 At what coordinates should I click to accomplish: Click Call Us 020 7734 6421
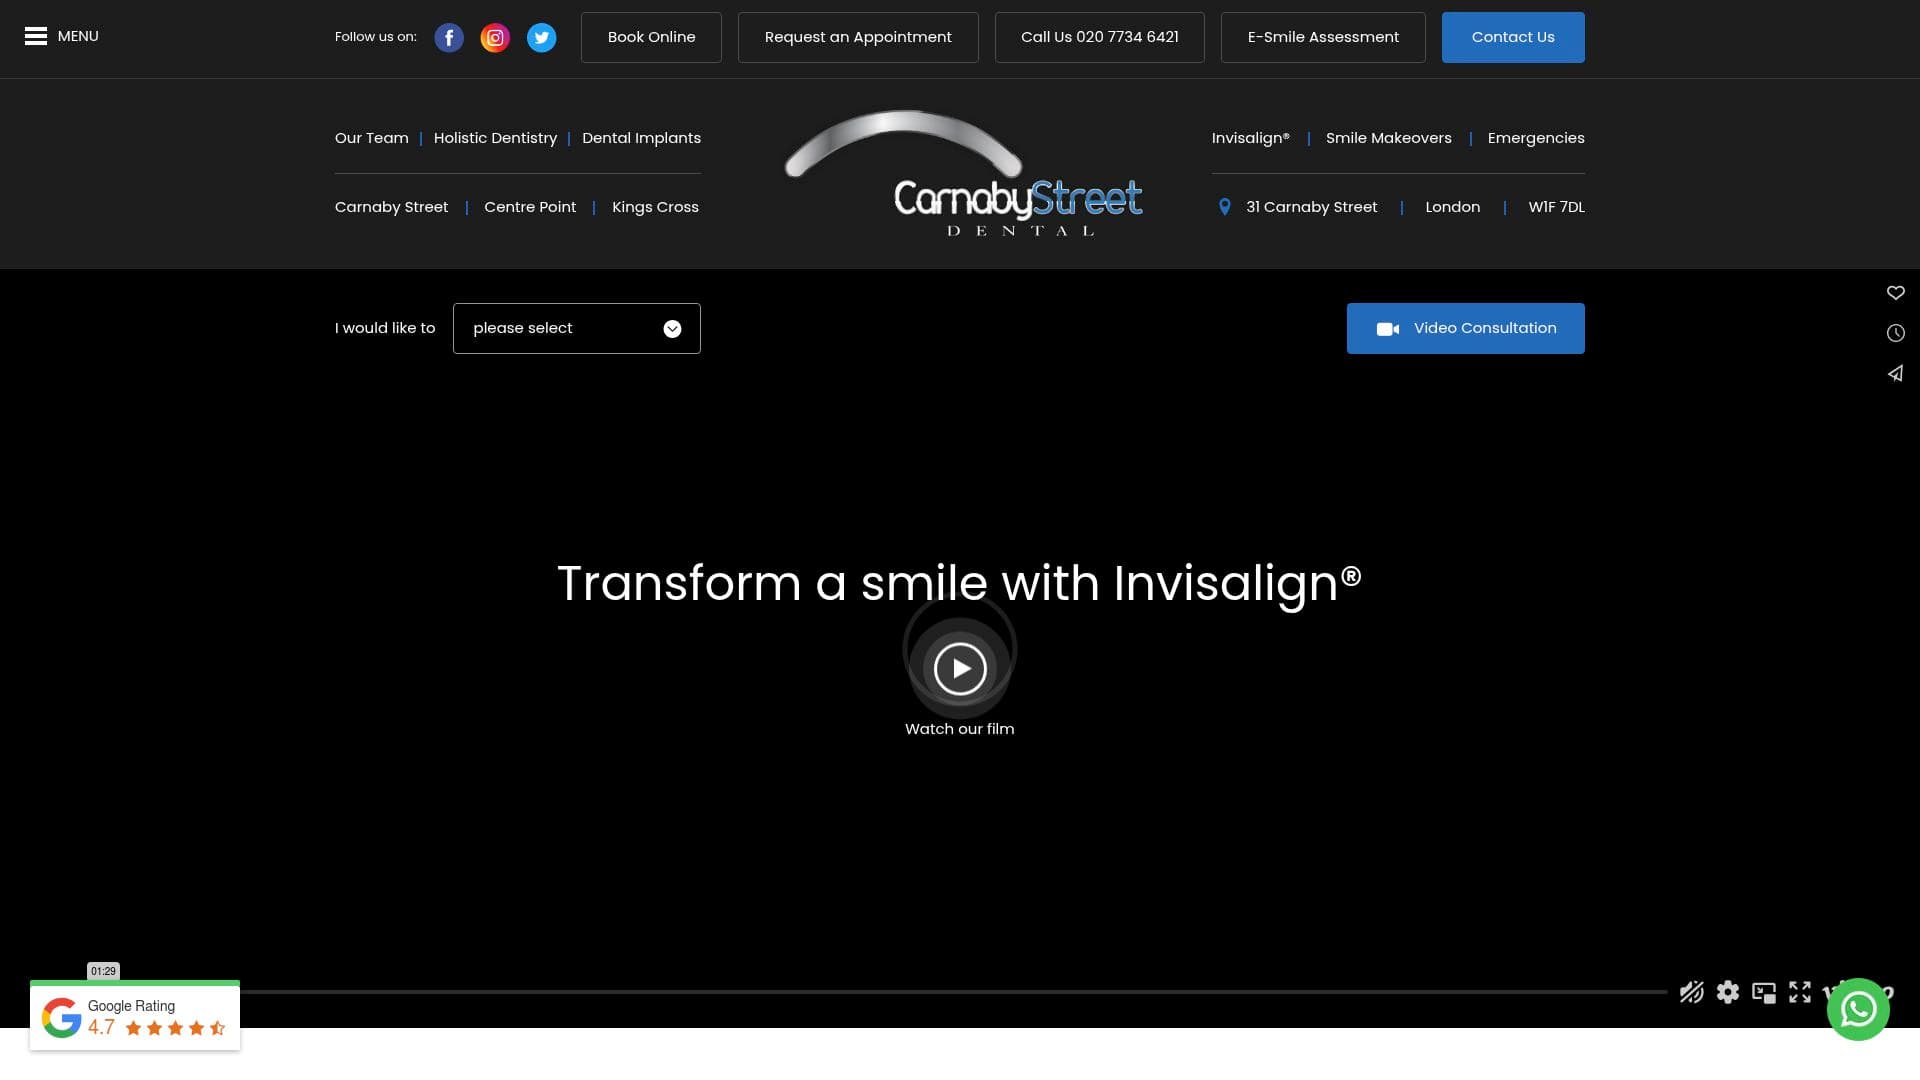1100,37
